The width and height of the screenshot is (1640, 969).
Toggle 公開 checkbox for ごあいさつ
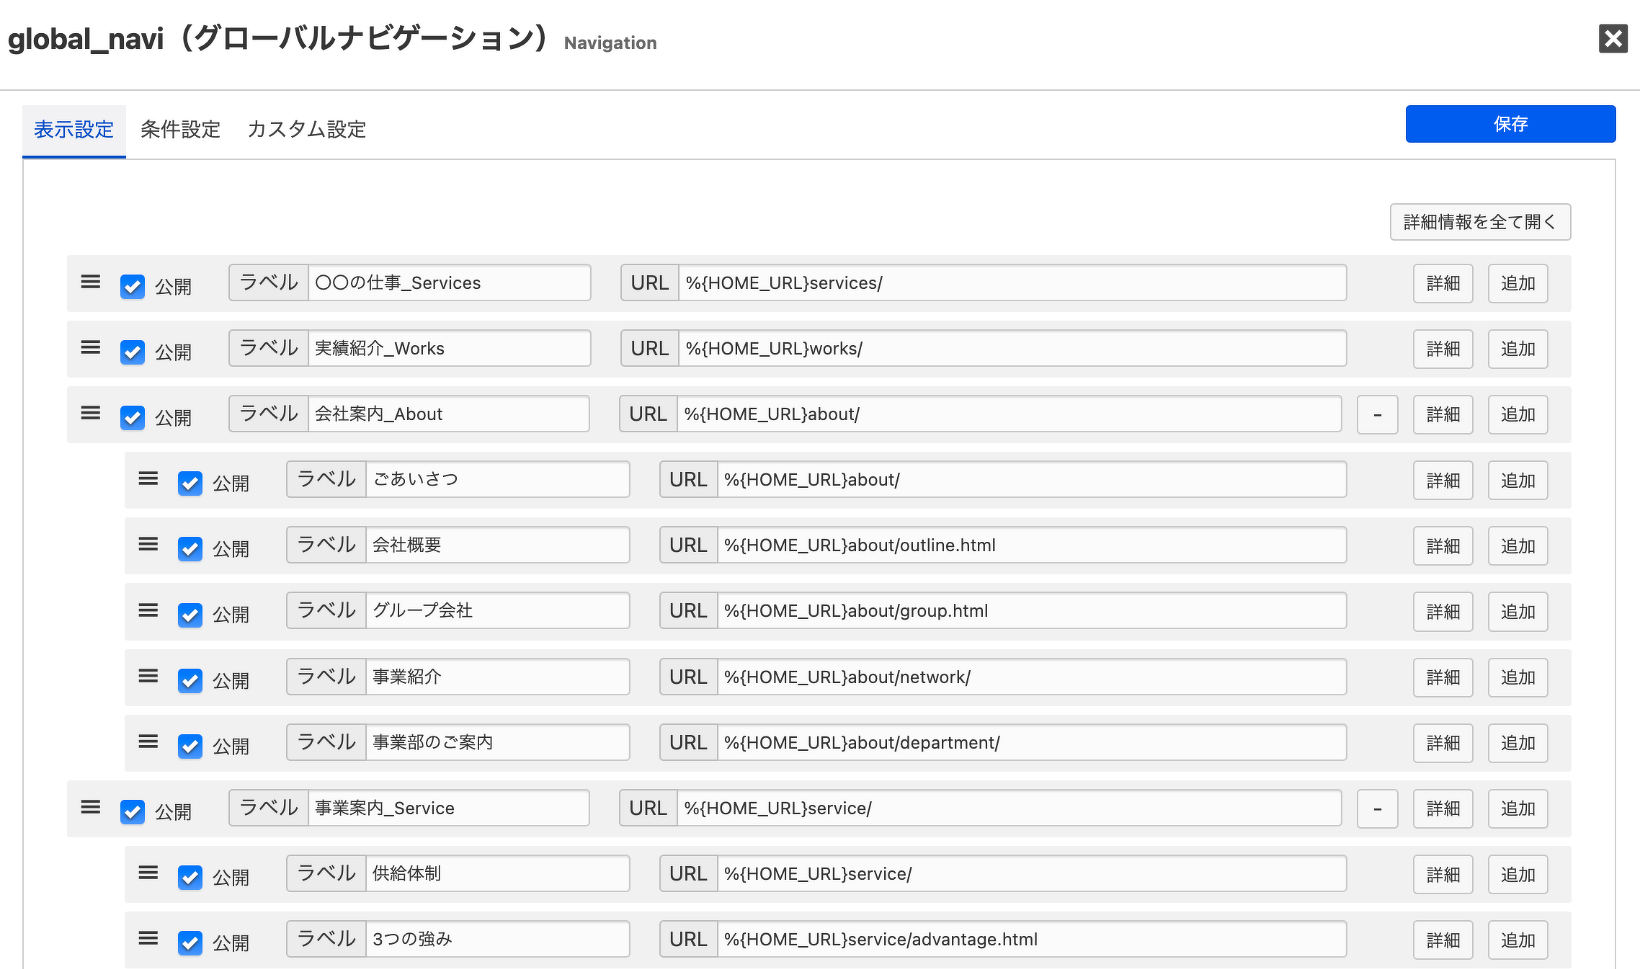pyautogui.click(x=190, y=484)
